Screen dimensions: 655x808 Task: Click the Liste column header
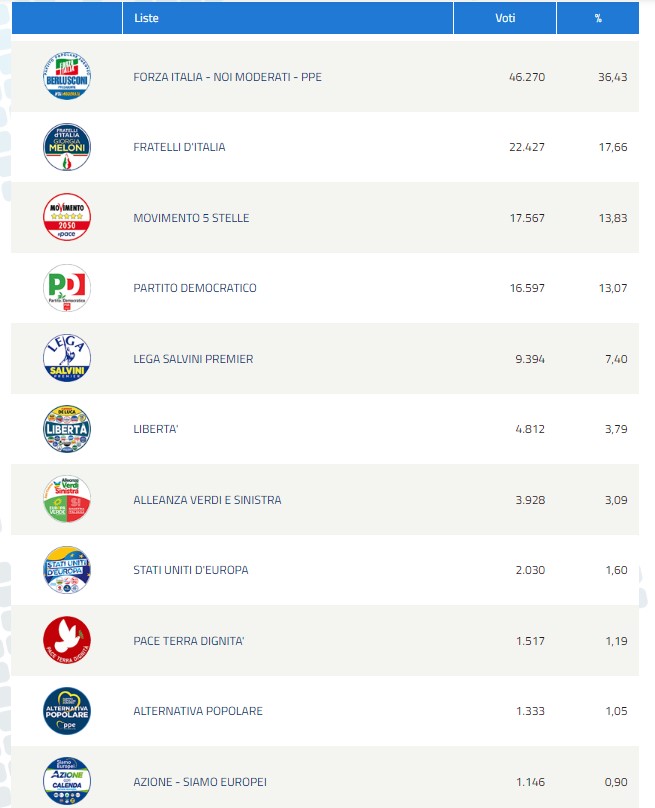pos(146,18)
